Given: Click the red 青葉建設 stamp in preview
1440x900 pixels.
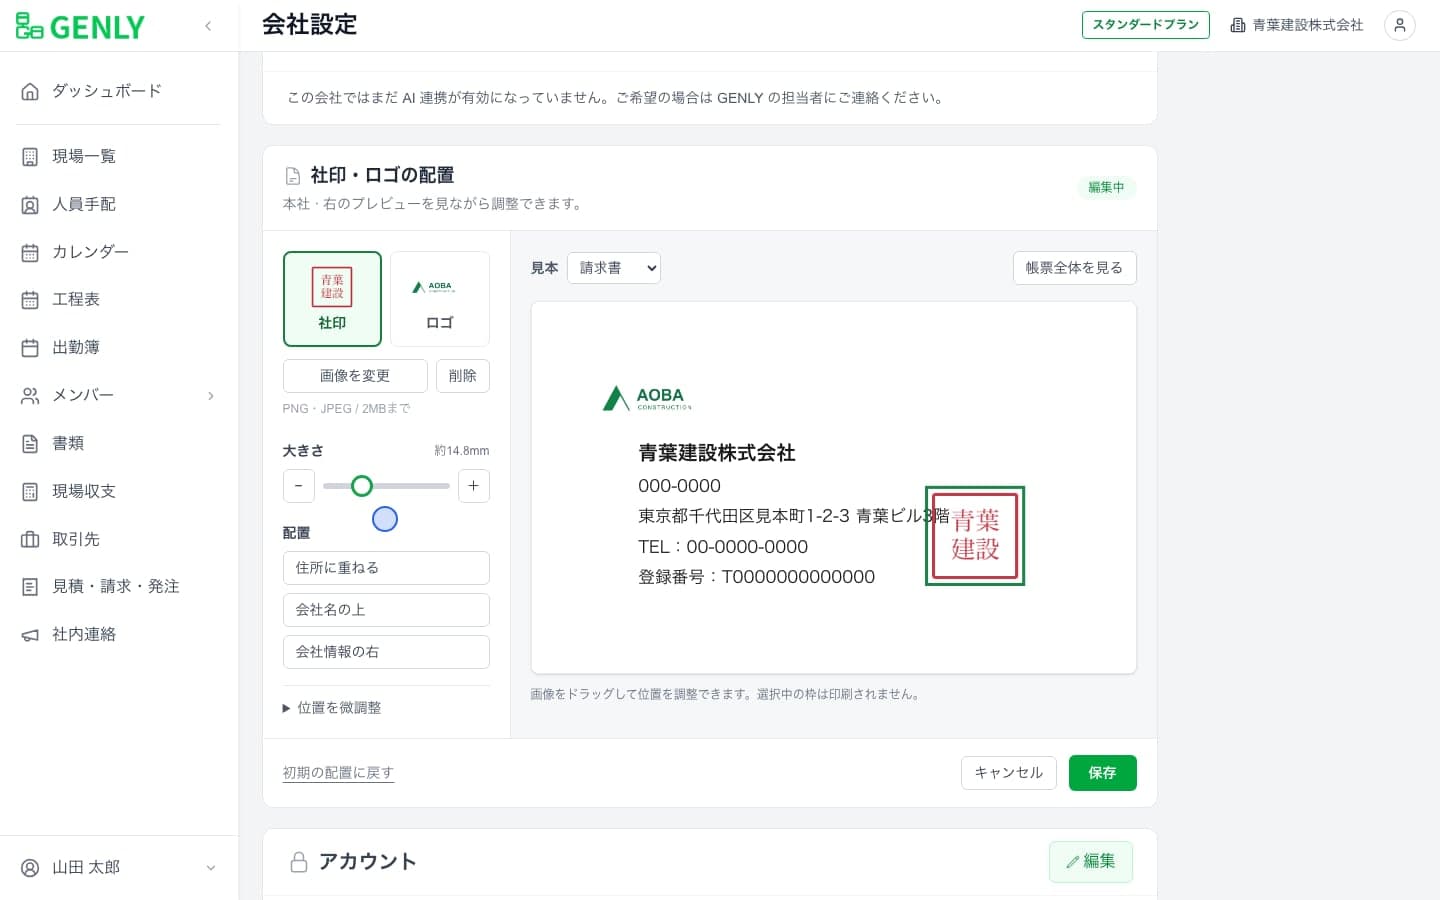Looking at the screenshot, I should coord(975,536).
